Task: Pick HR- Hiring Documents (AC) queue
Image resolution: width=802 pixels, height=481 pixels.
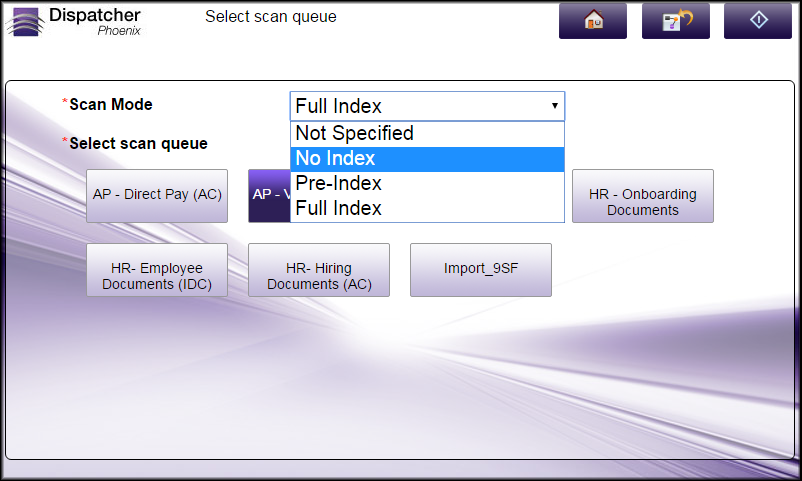Action: pos(319,270)
